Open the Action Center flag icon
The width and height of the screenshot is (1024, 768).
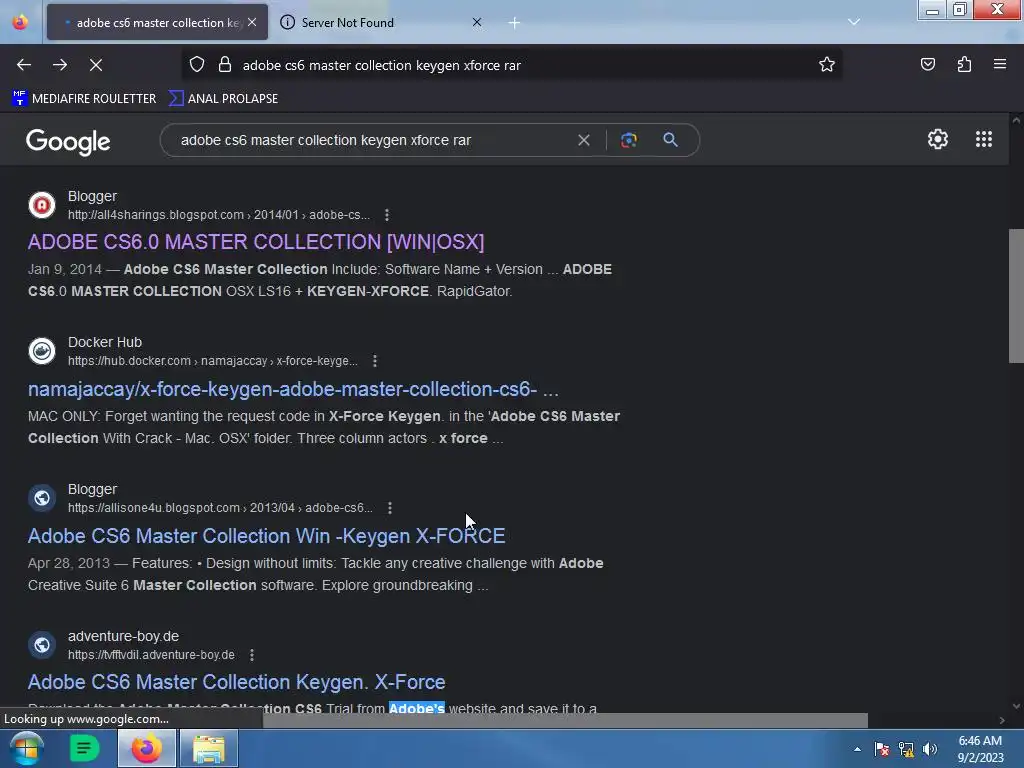(x=882, y=749)
